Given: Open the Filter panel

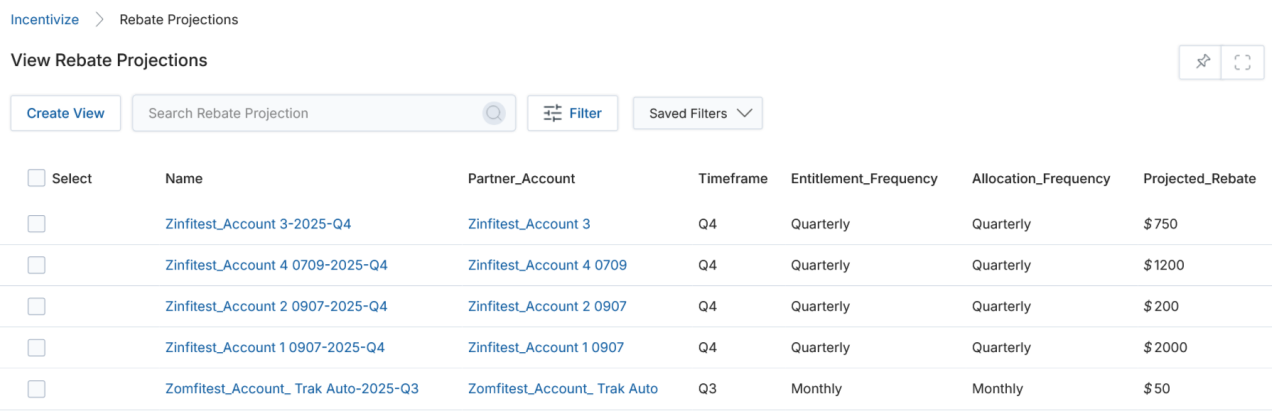Looking at the screenshot, I should coord(572,113).
